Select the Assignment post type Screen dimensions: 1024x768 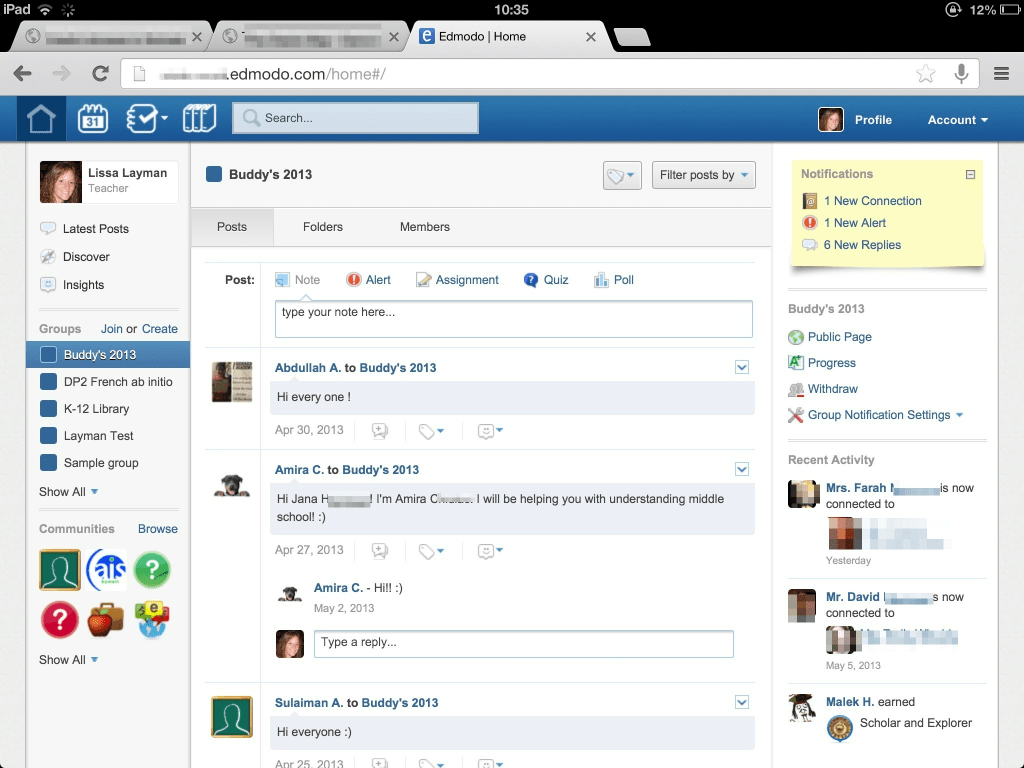tap(458, 280)
